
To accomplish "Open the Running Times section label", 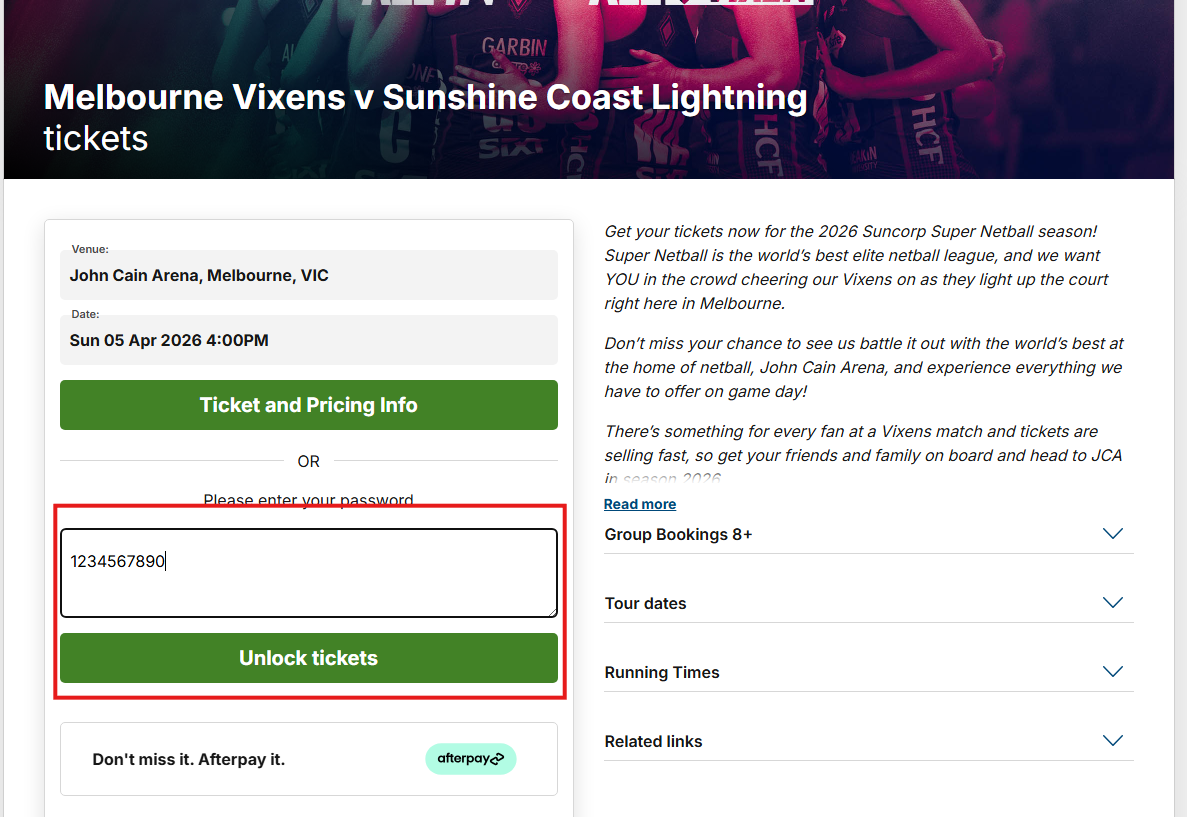I will pyautogui.click(x=662, y=673).
